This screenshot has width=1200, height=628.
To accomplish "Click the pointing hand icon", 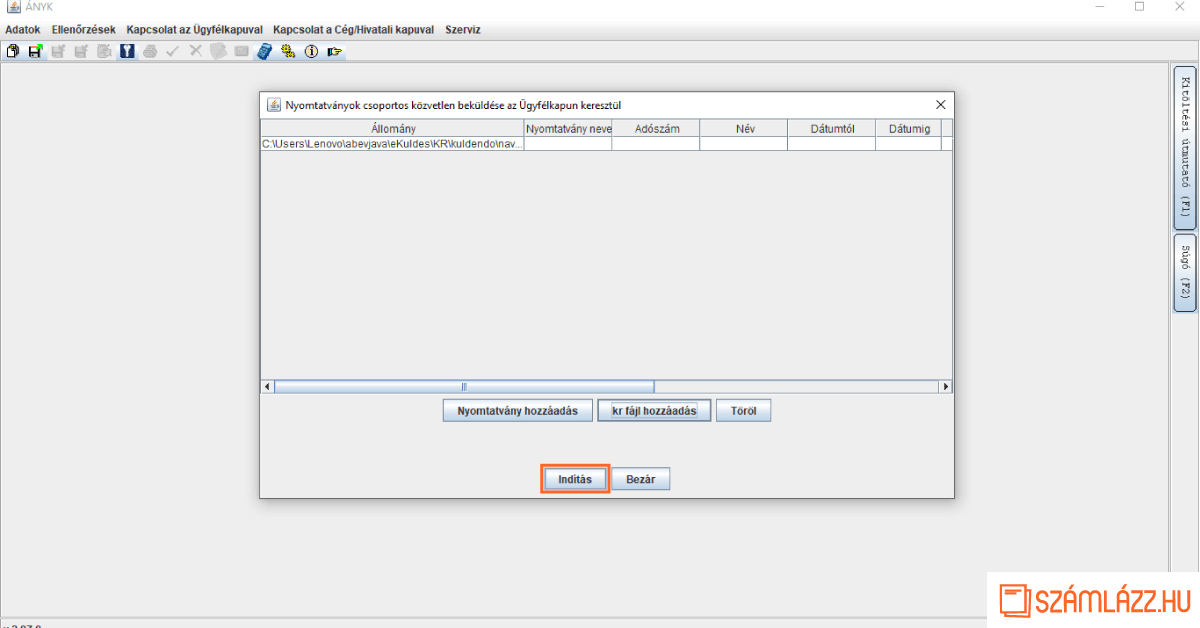I will (334, 51).
